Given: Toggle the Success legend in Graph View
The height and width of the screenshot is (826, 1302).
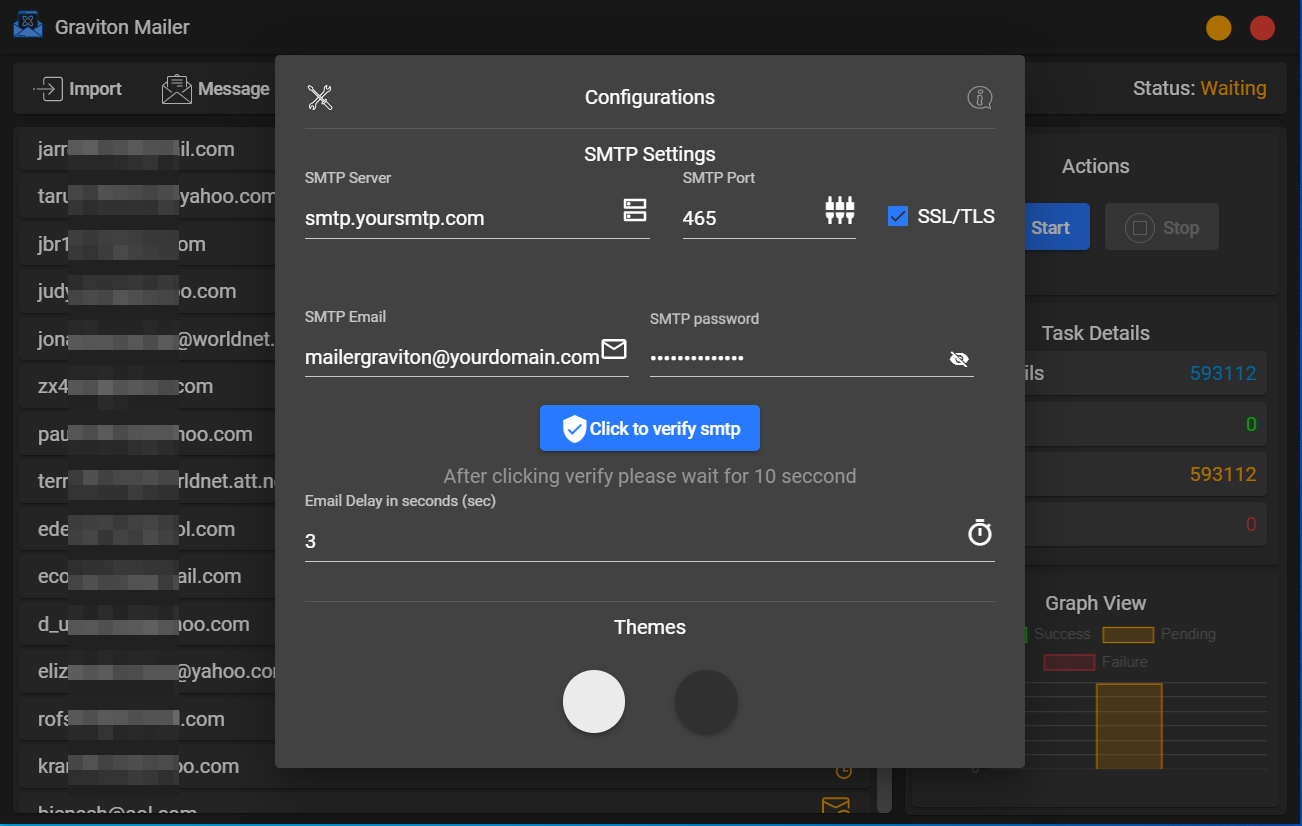Looking at the screenshot, I should tap(1057, 634).
